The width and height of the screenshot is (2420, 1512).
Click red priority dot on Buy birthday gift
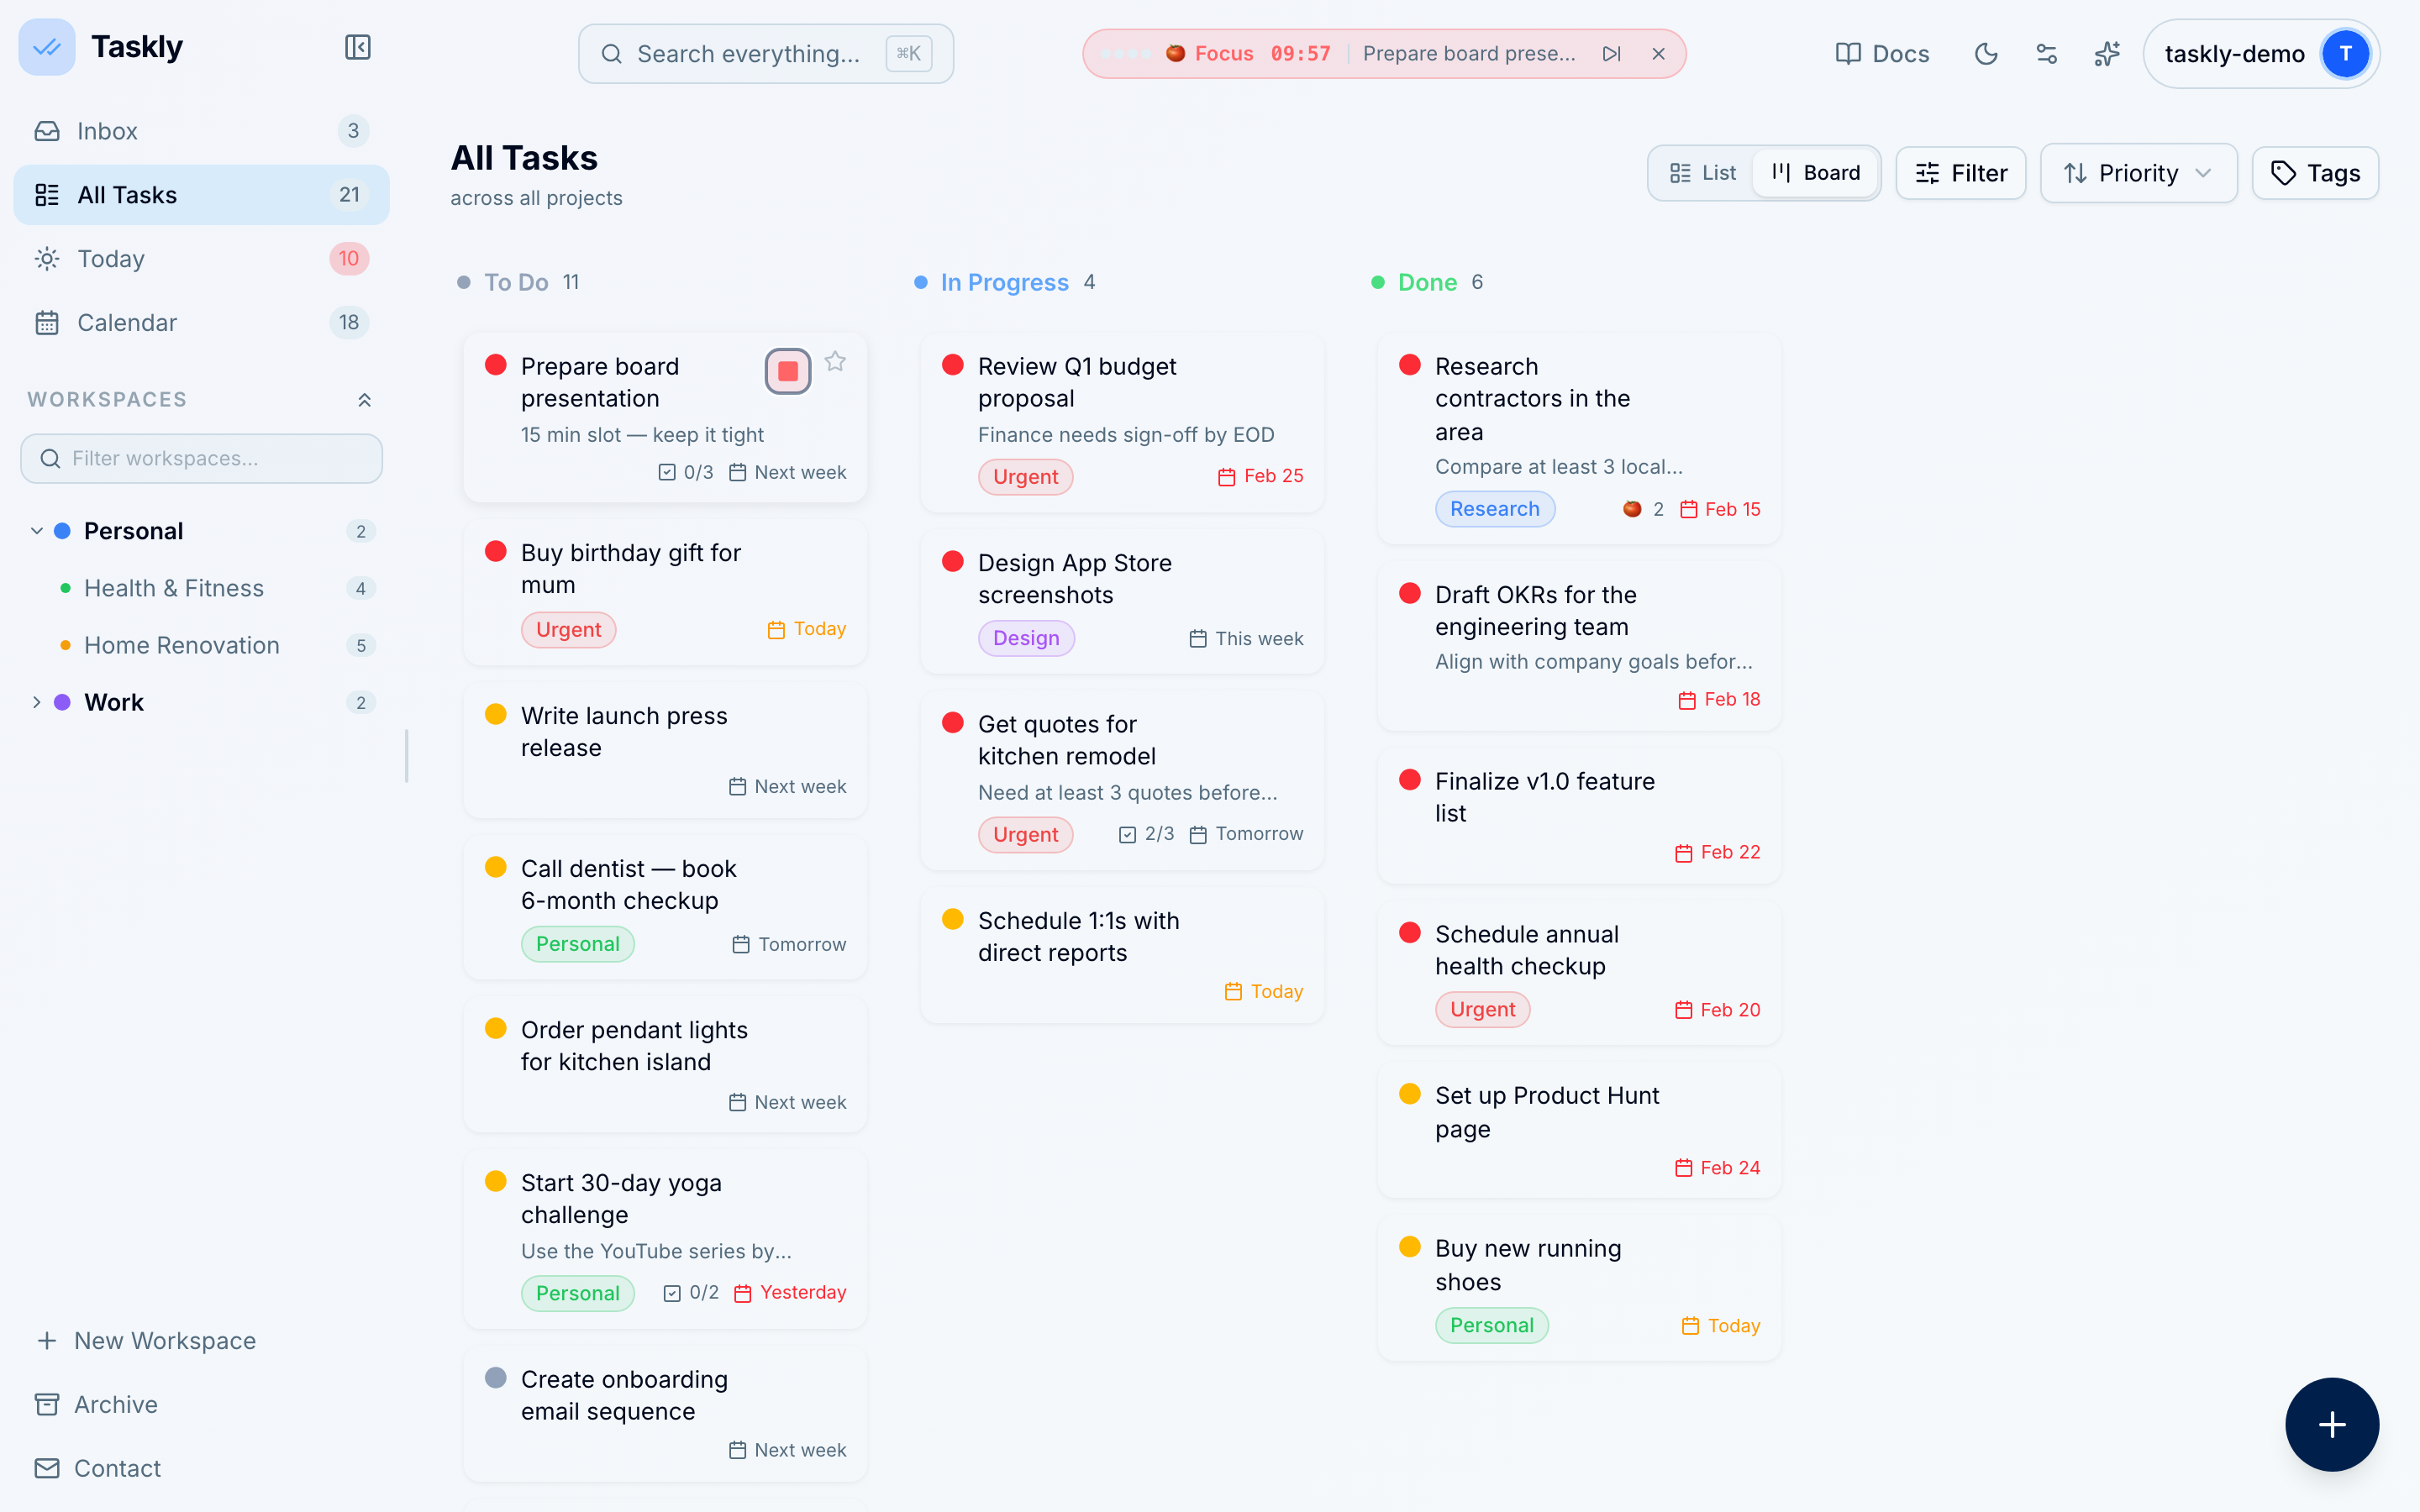click(495, 551)
